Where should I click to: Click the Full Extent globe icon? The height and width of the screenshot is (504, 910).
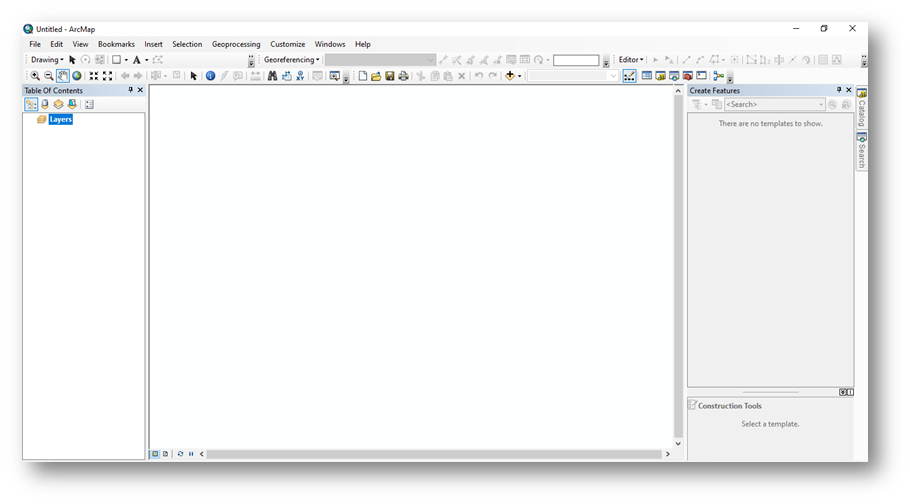(x=77, y=76)
